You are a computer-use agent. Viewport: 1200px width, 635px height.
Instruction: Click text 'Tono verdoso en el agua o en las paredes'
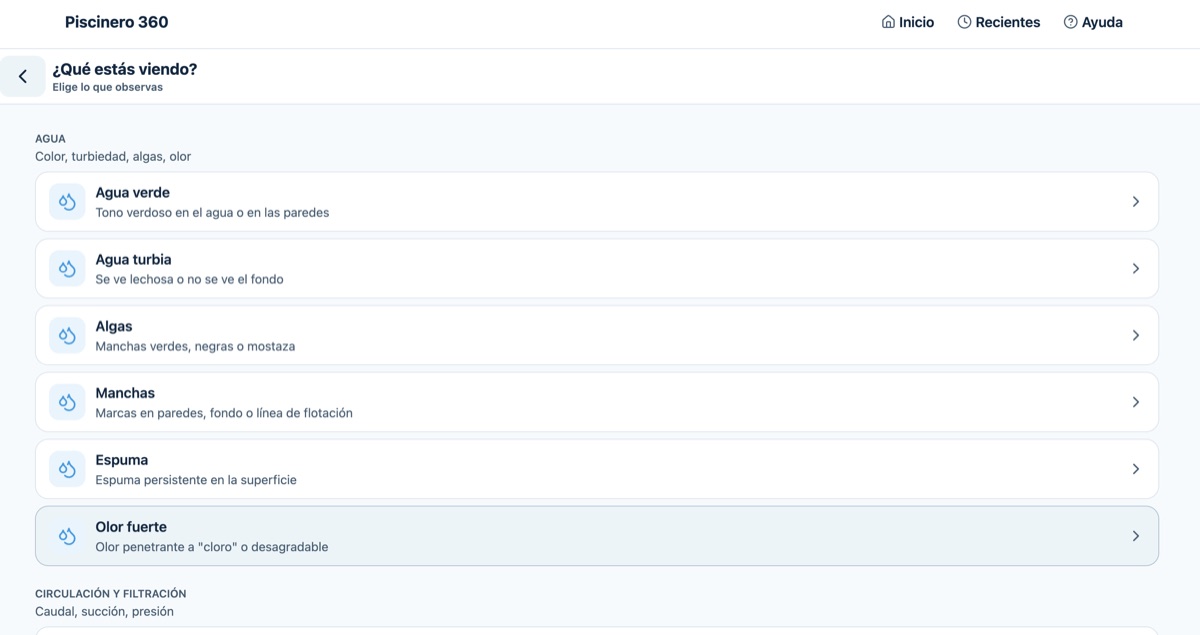point(212,212)
